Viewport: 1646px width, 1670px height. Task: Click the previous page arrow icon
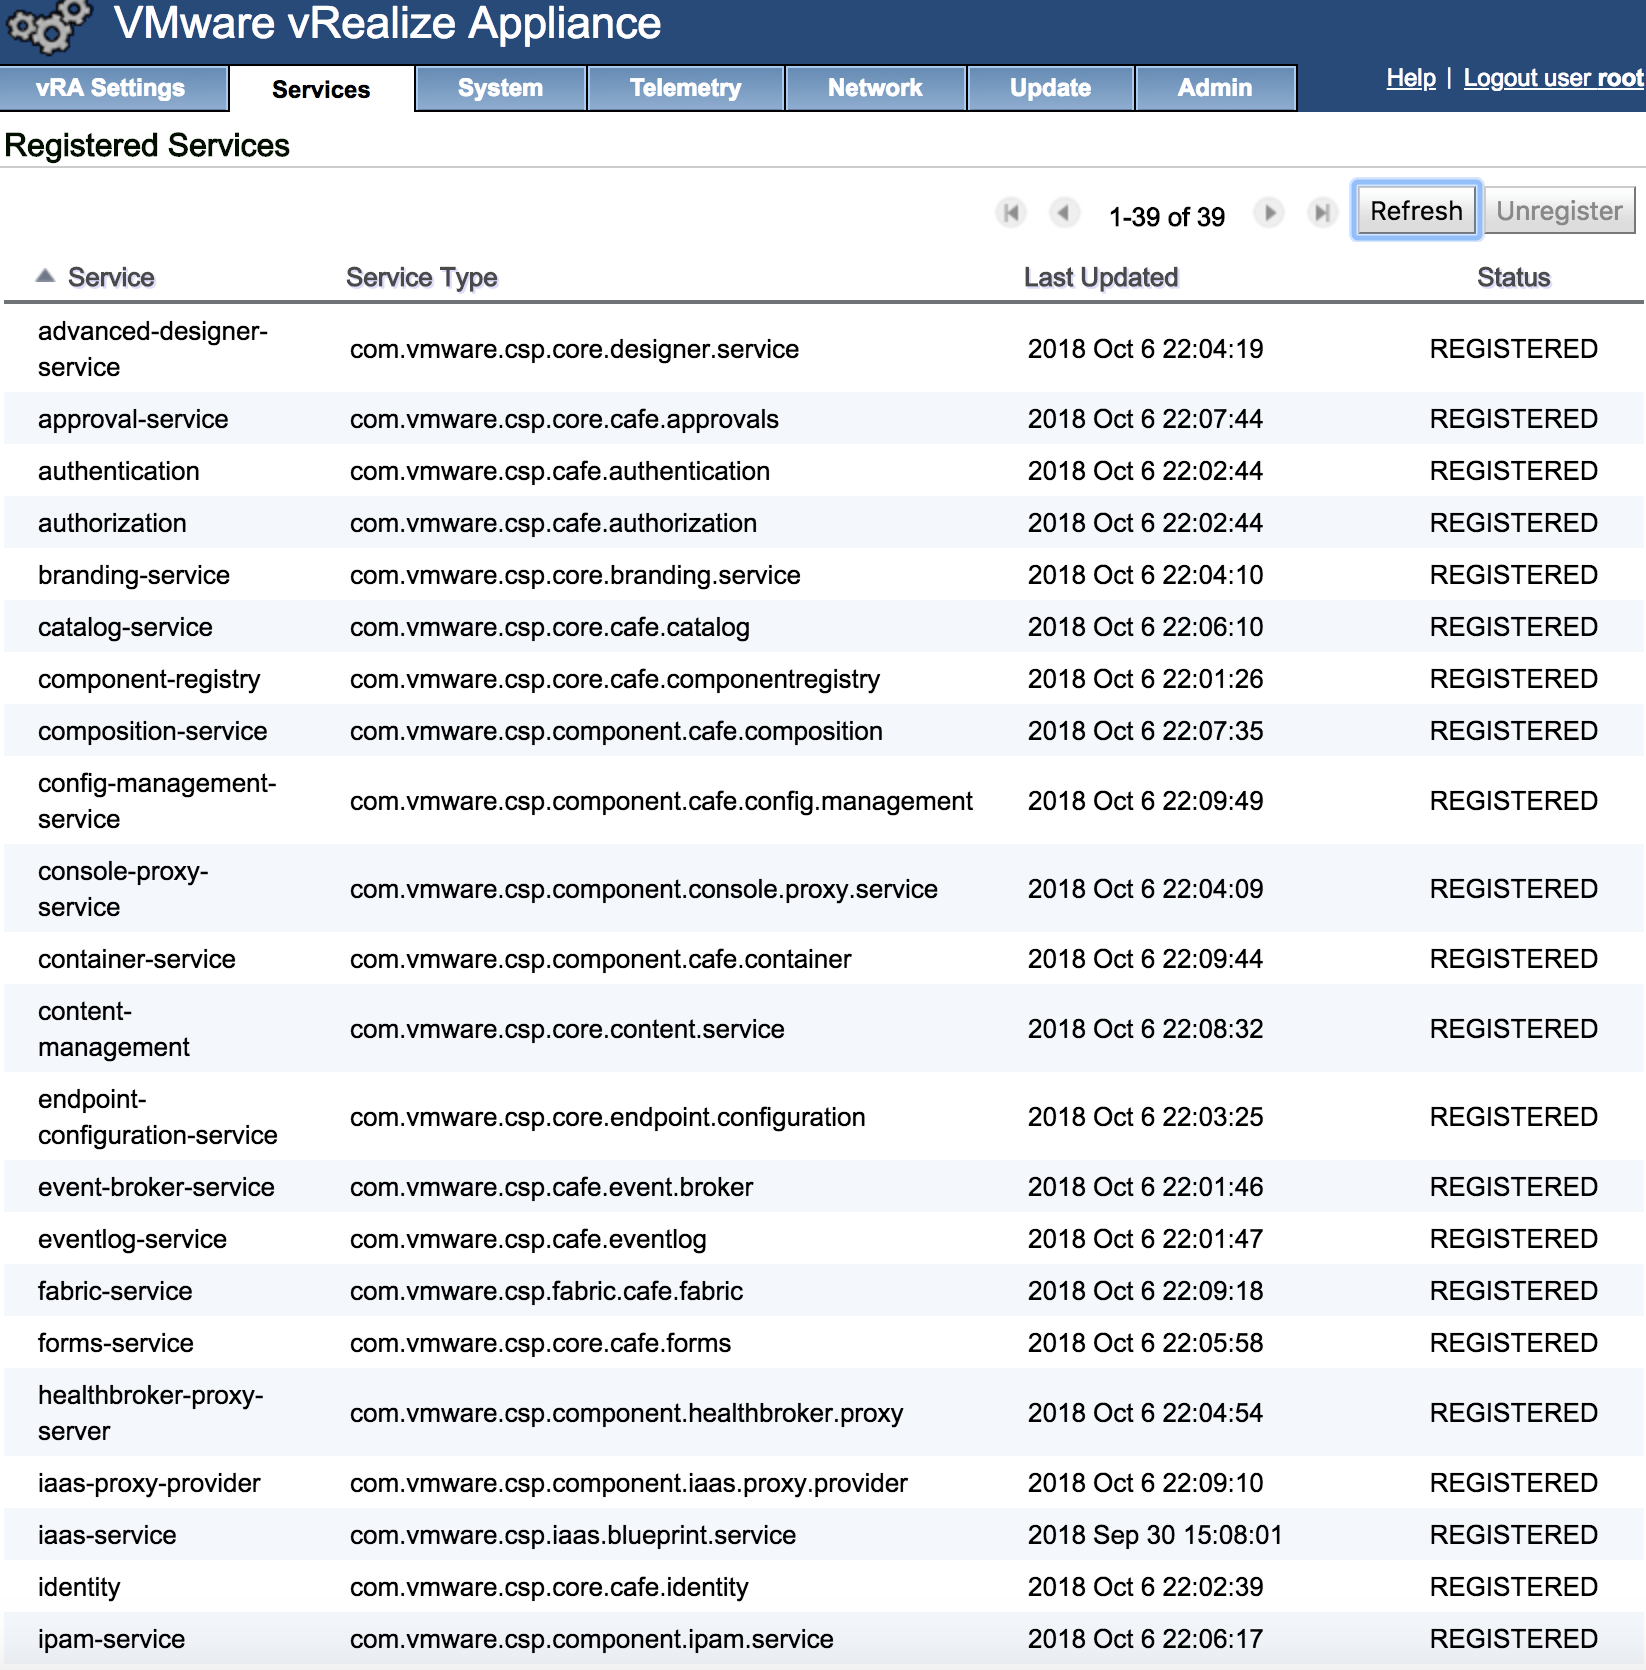pyautogui.click(x=1064, y=213)
